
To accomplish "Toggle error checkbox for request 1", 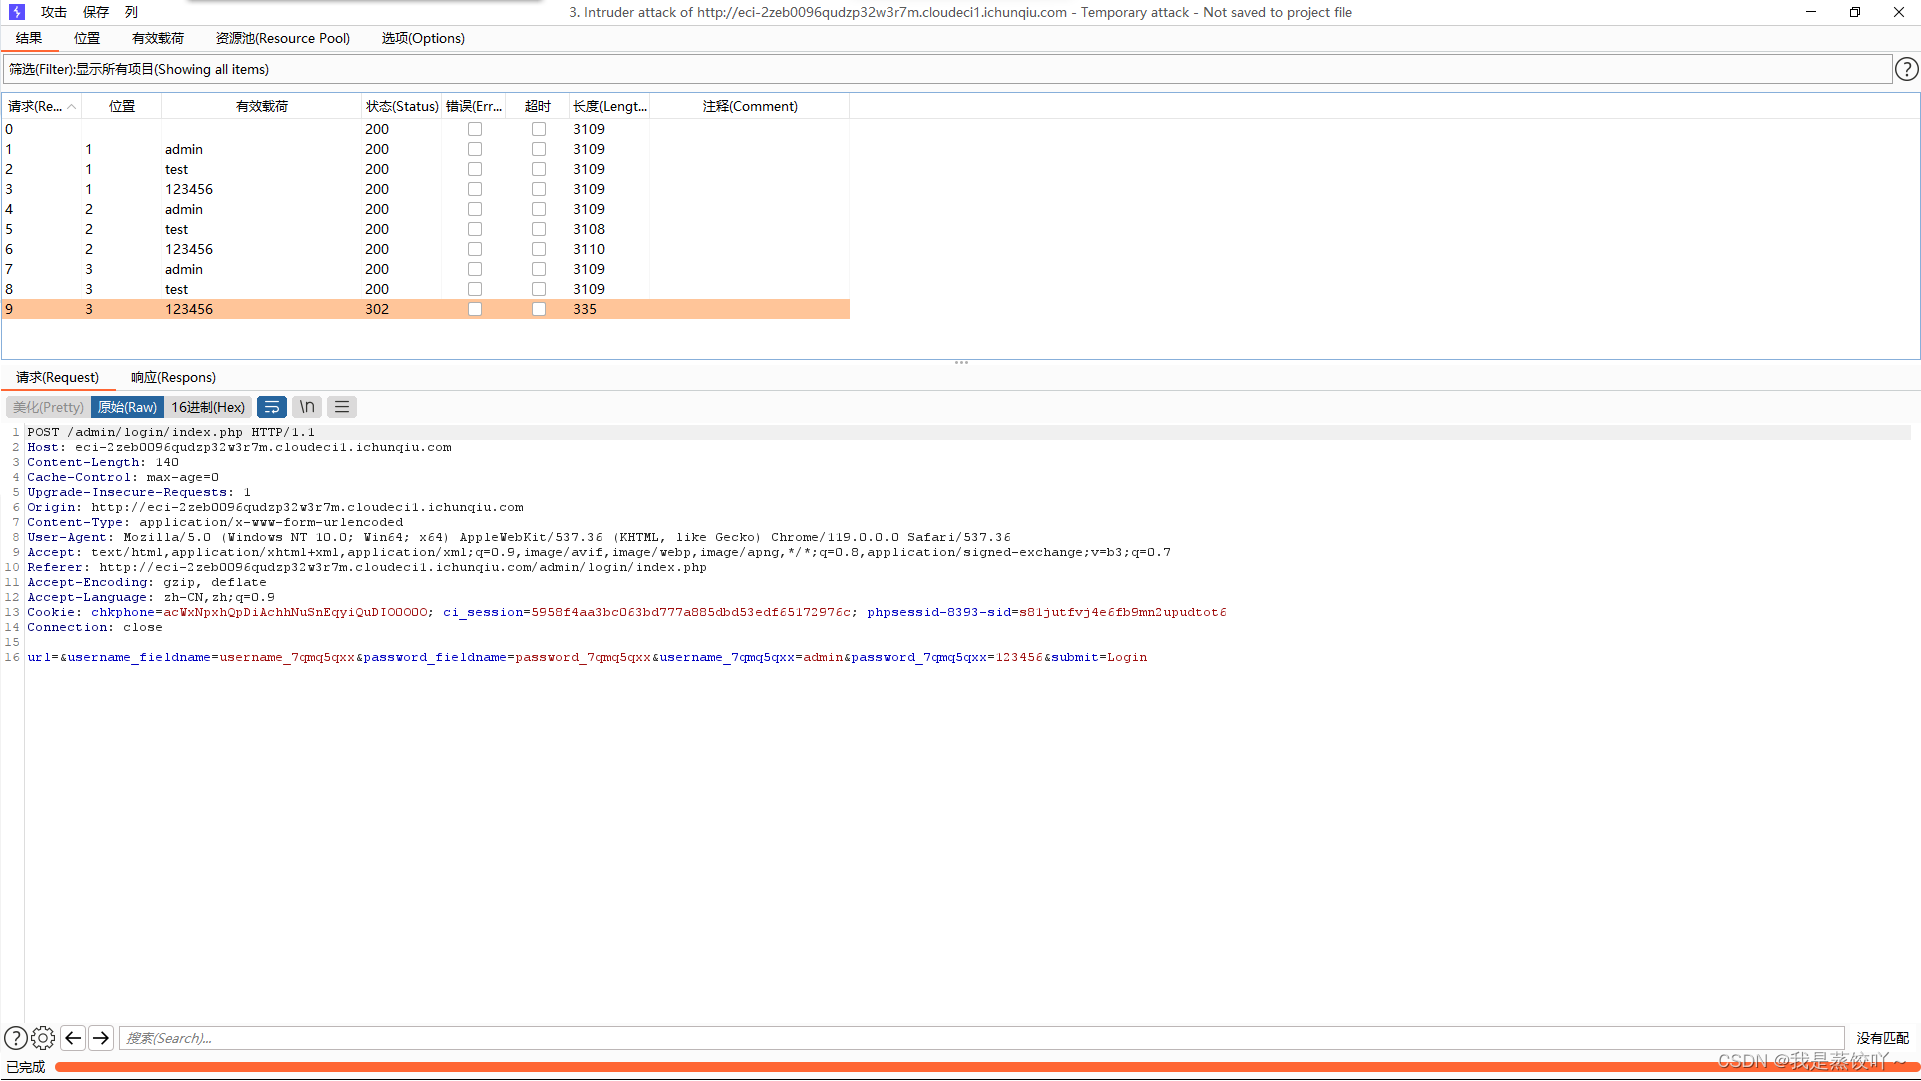I will (x=475, y=149).
